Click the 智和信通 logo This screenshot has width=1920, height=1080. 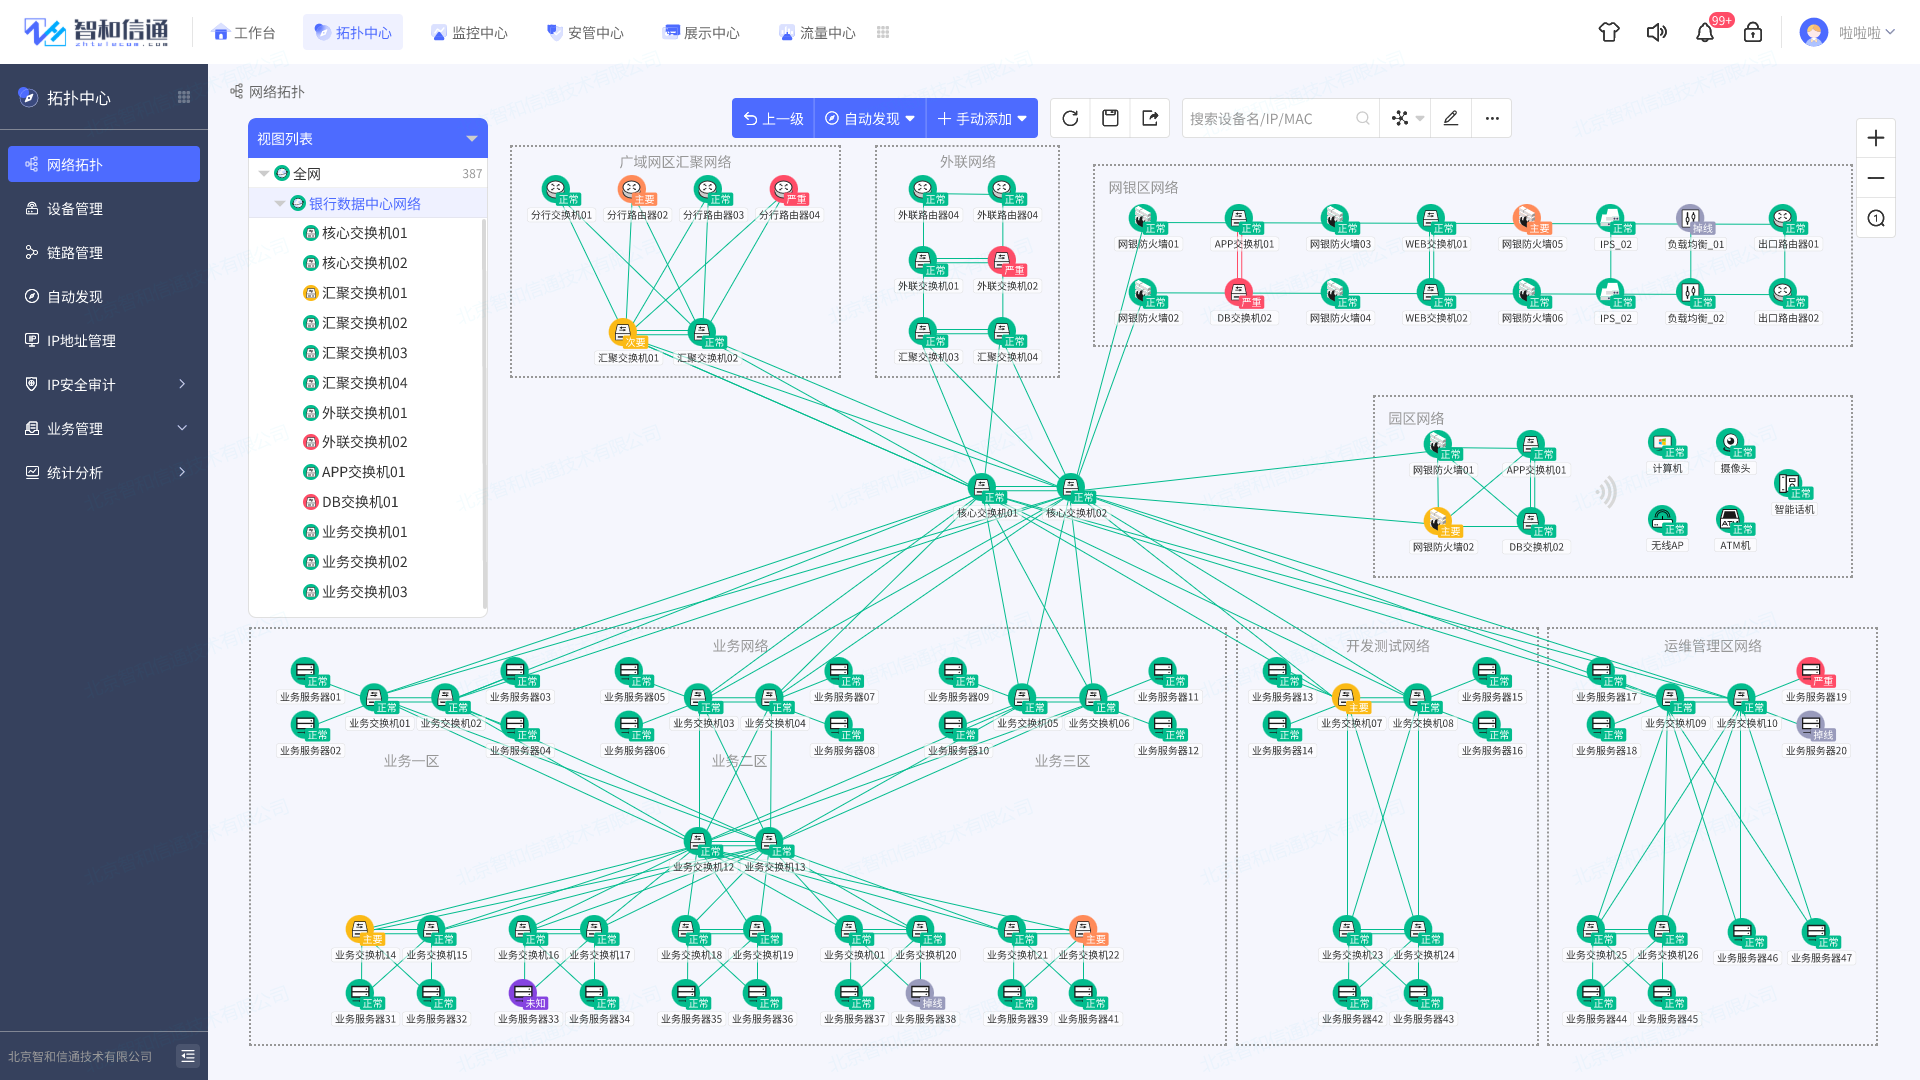click(96, 32)
